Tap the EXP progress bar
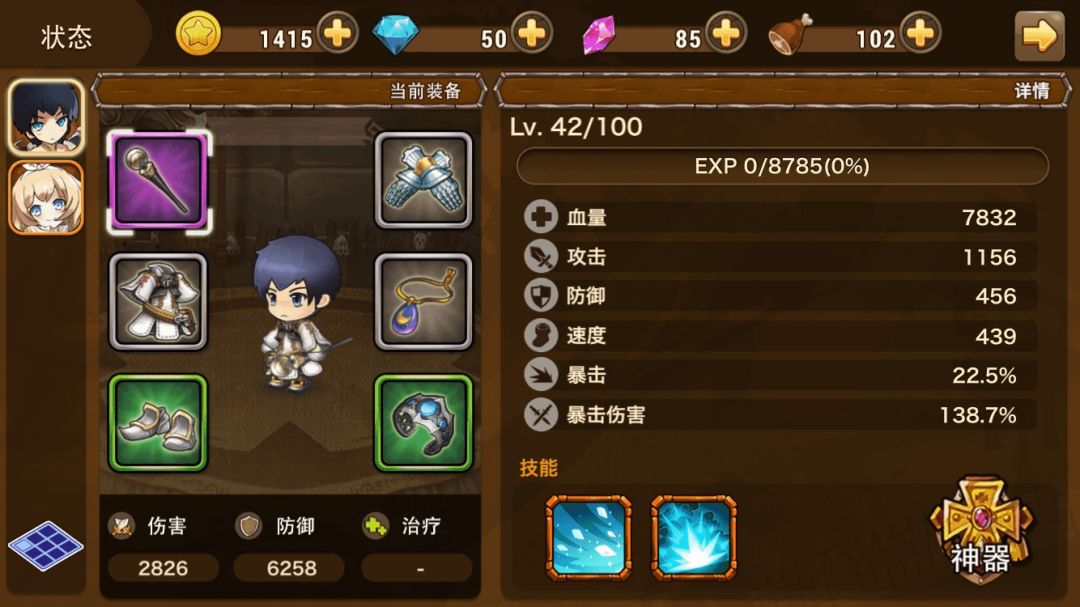This screenshot has height=607, width=1080. 782,166
